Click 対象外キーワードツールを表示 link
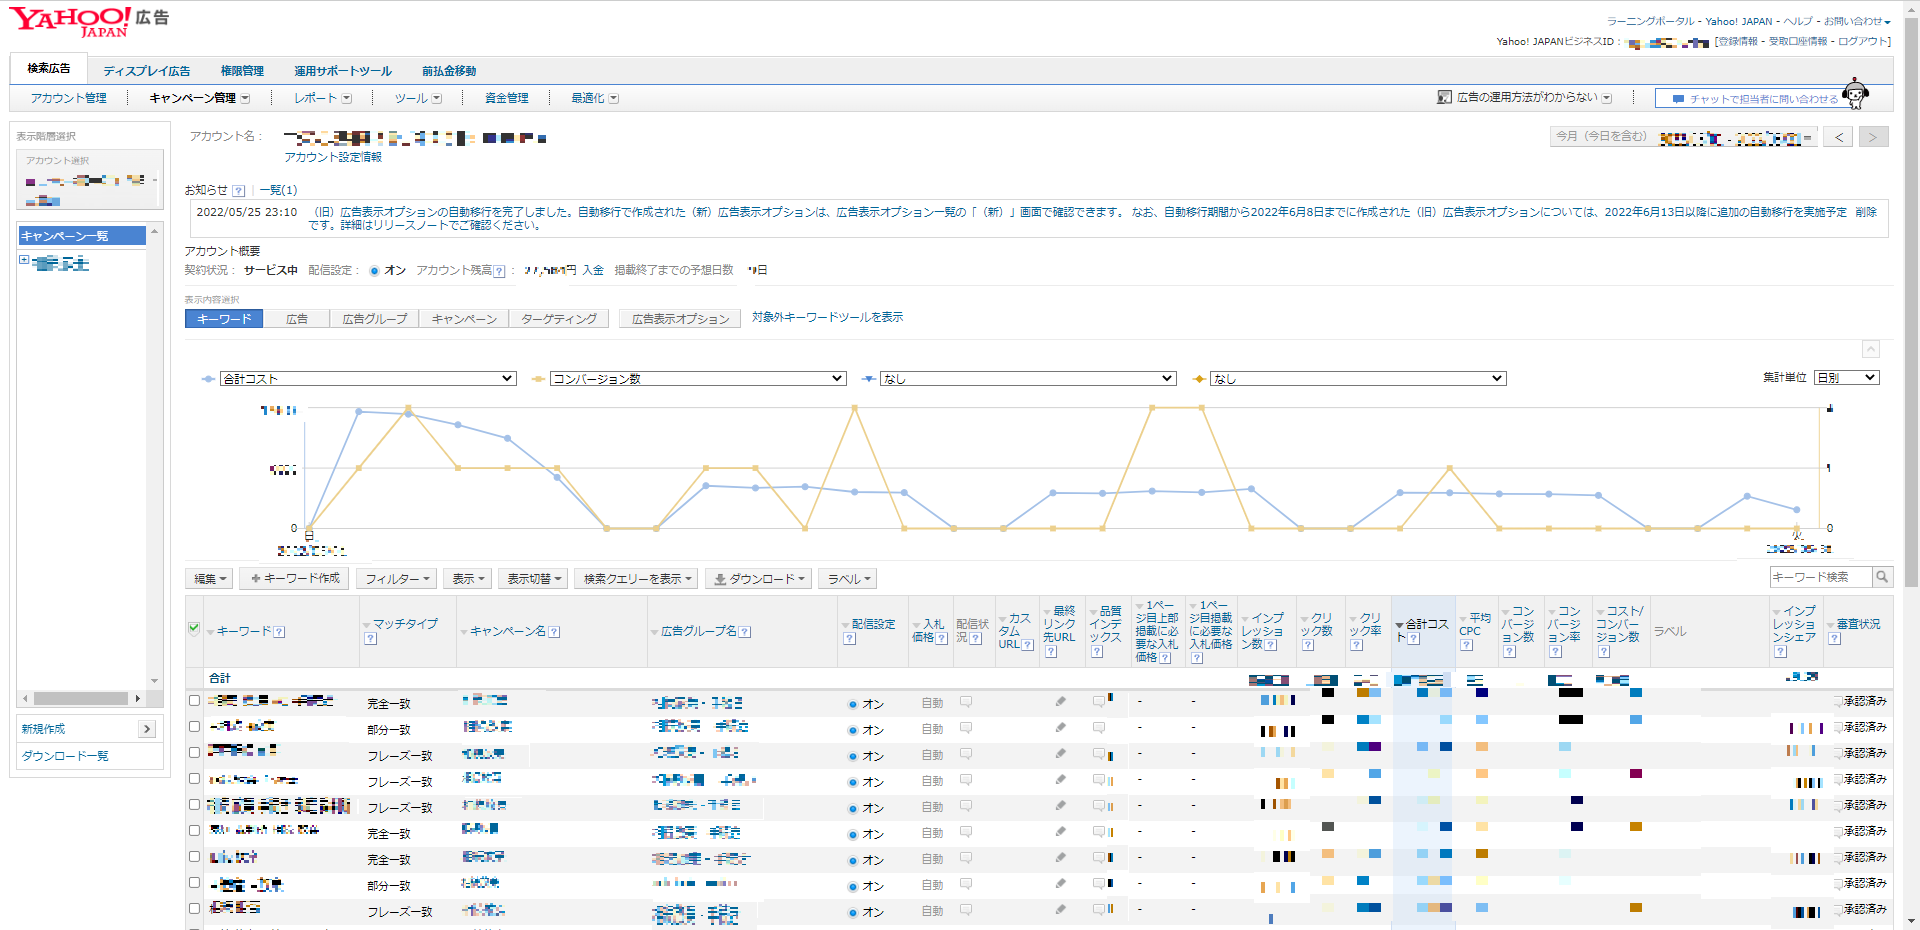The image size is (1920, 930). pyautogui.click(x=827, y=317)
